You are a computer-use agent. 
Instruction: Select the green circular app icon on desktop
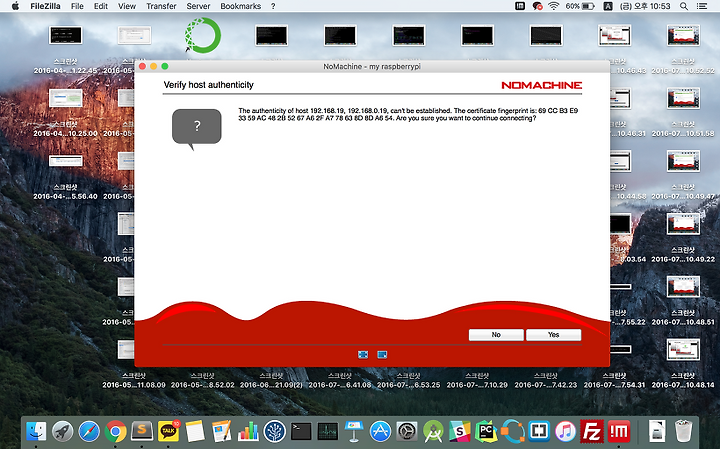[x=202, y=35]
